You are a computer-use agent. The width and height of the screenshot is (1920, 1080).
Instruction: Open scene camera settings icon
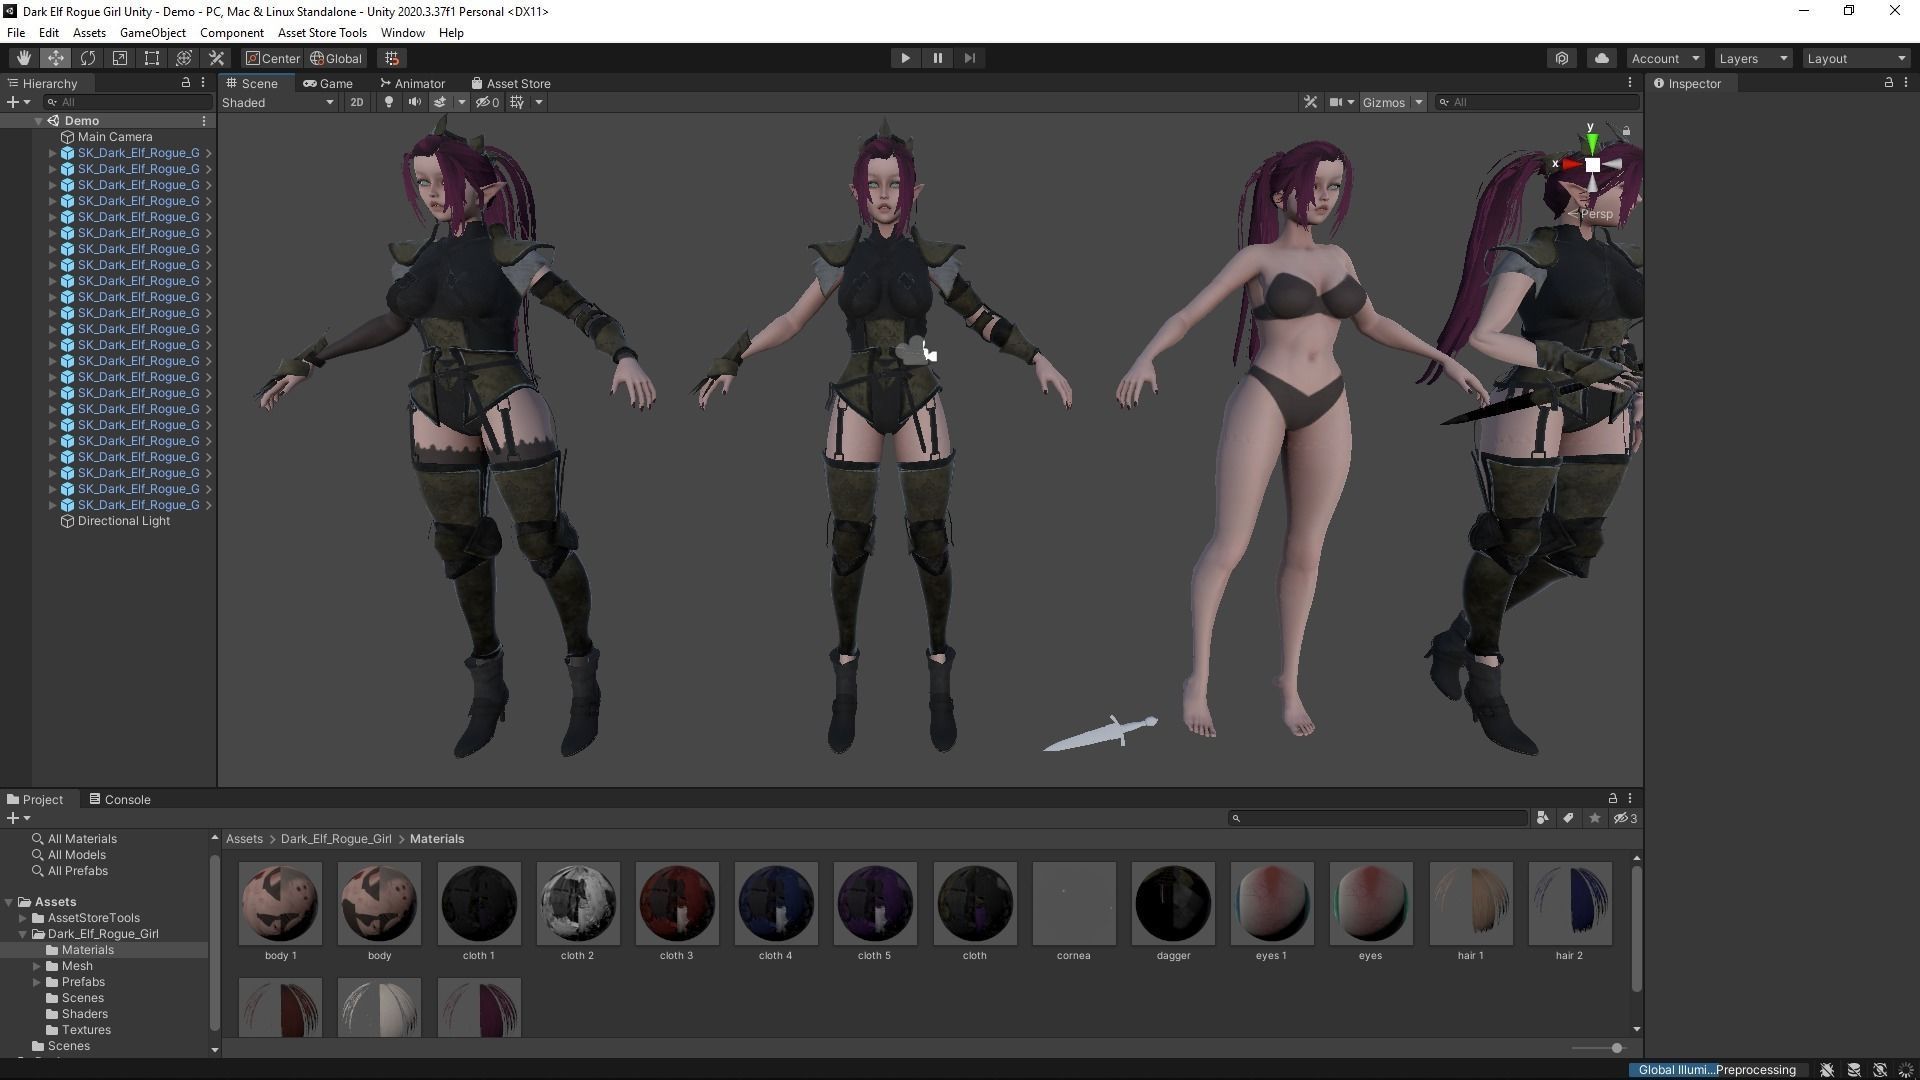pos(1335,102)
